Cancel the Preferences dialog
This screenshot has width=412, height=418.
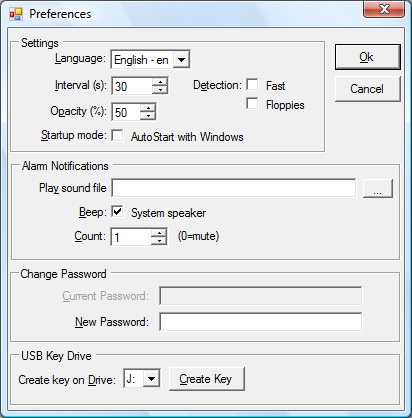click(x=367, y=89)
